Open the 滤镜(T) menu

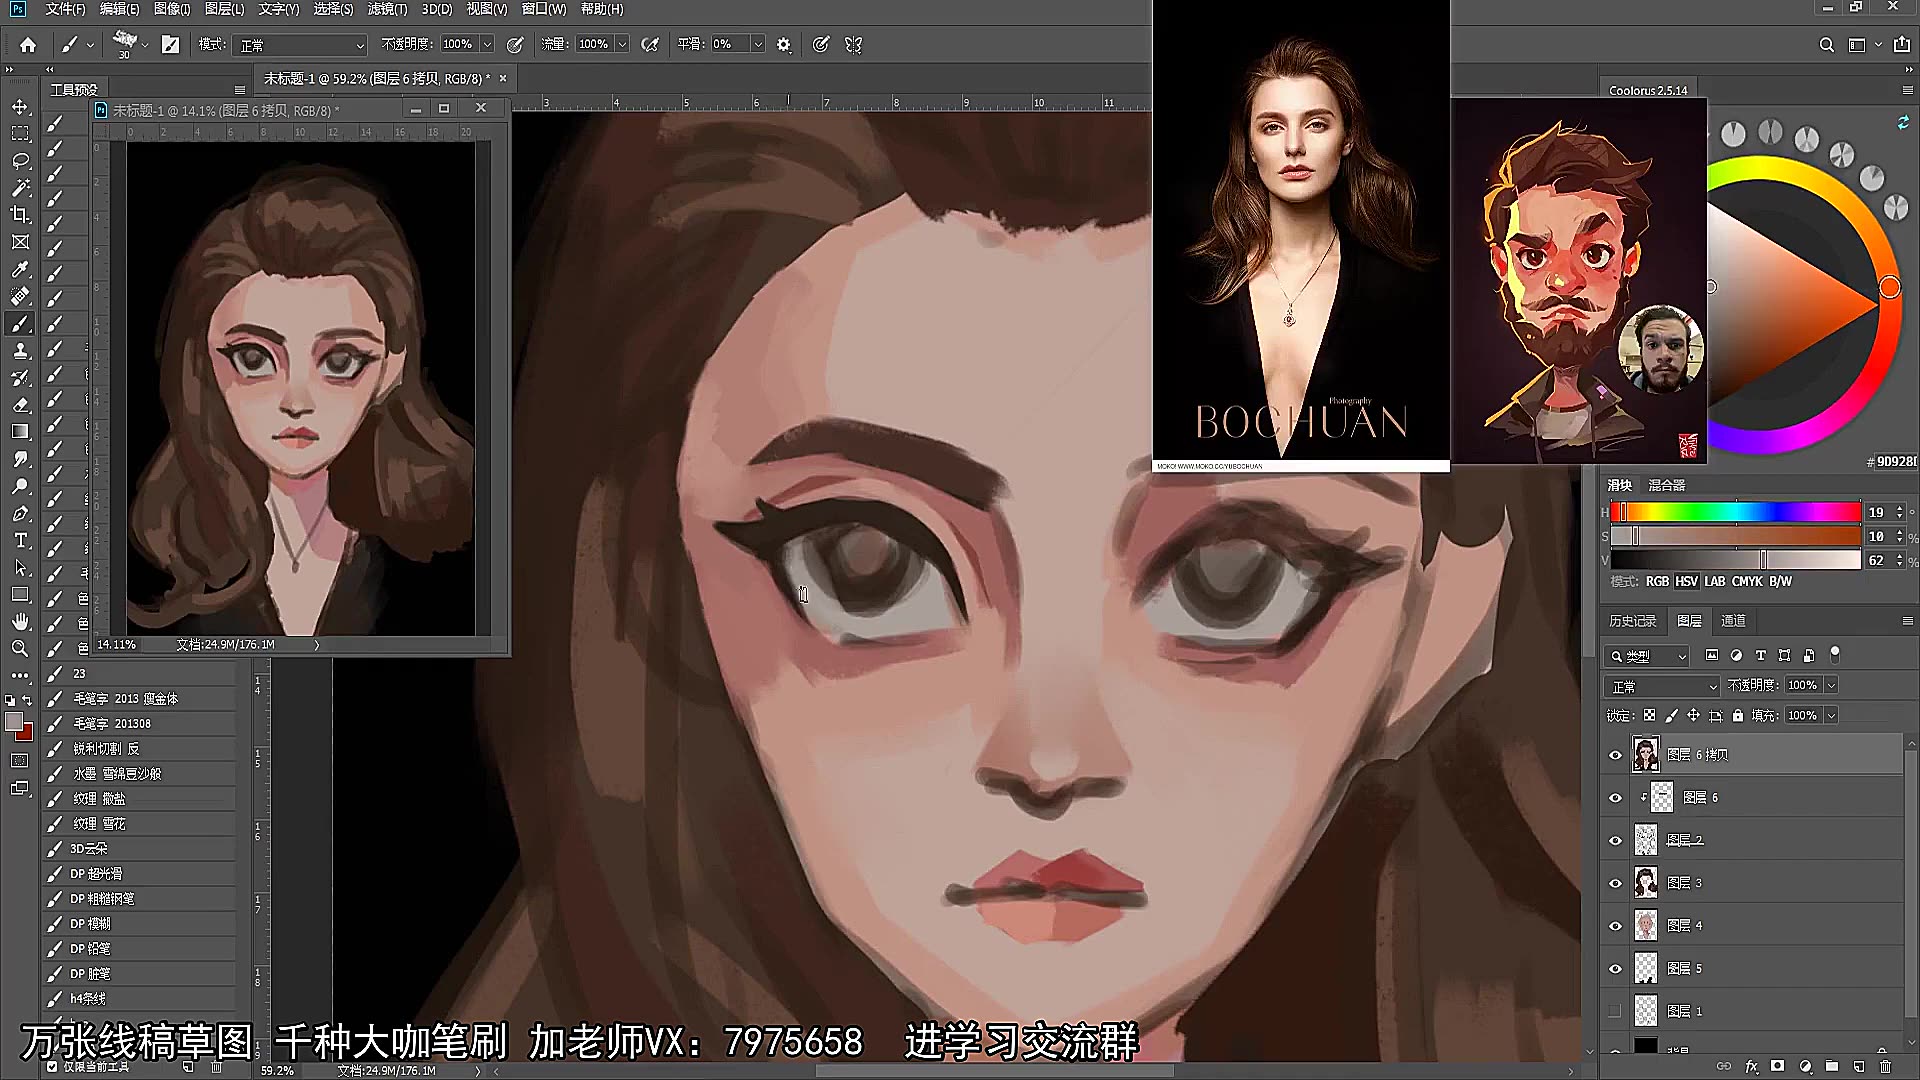click(387, 9)
